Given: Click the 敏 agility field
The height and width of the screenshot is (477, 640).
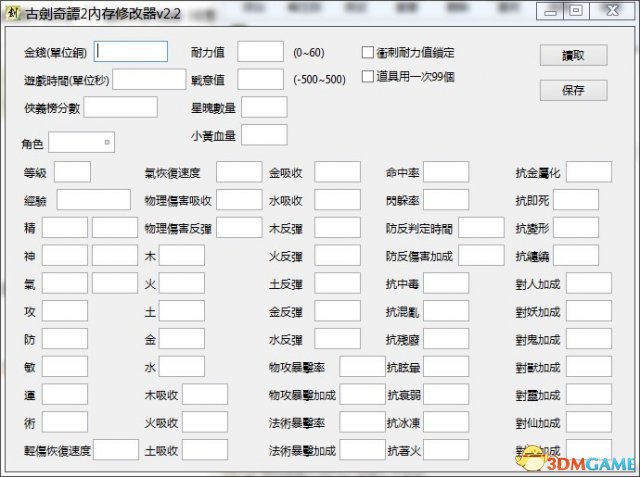Looking at the screenshot, I should click(65, 366).
